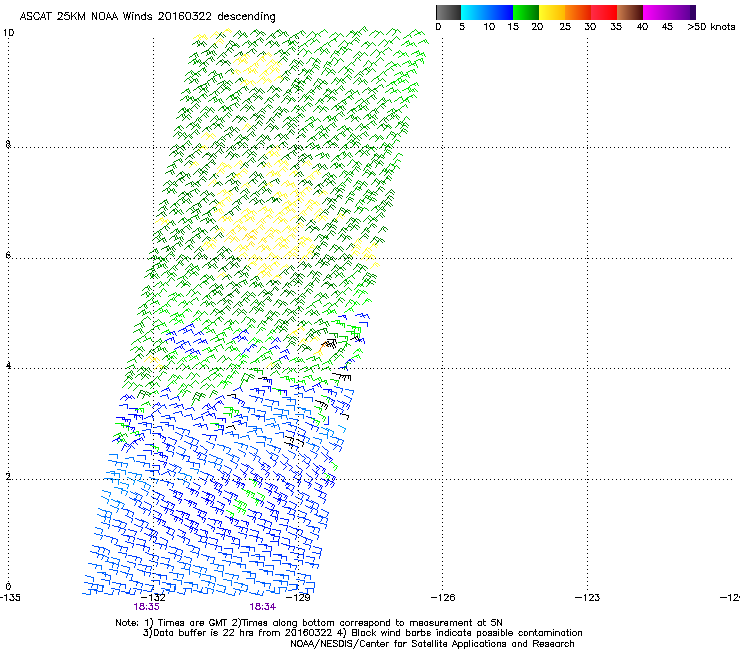Click the latitude axis label '4'

pos(8,366)
